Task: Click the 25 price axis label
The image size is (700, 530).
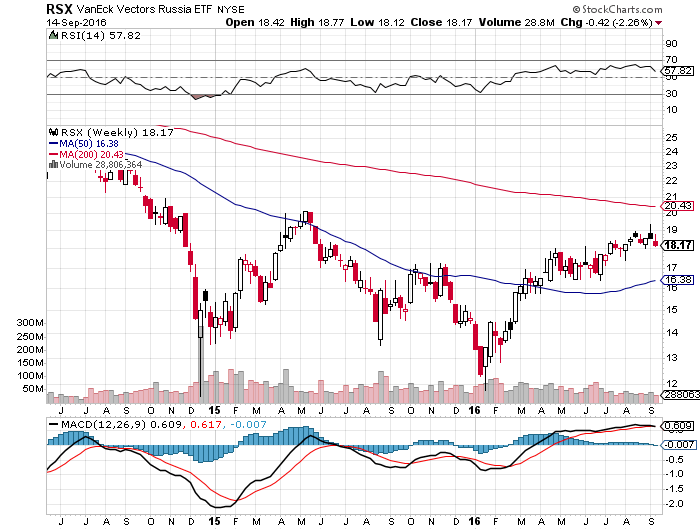Action: pos(671,138)
